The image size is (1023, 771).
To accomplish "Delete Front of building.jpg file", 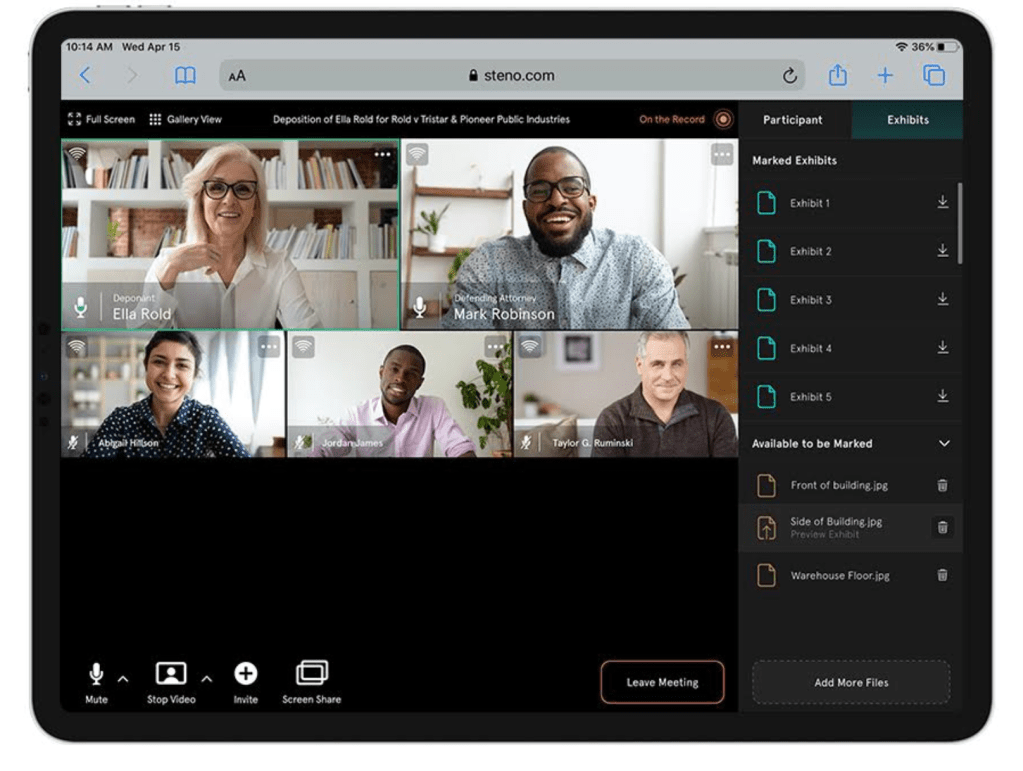I will (x=942, y=485).
